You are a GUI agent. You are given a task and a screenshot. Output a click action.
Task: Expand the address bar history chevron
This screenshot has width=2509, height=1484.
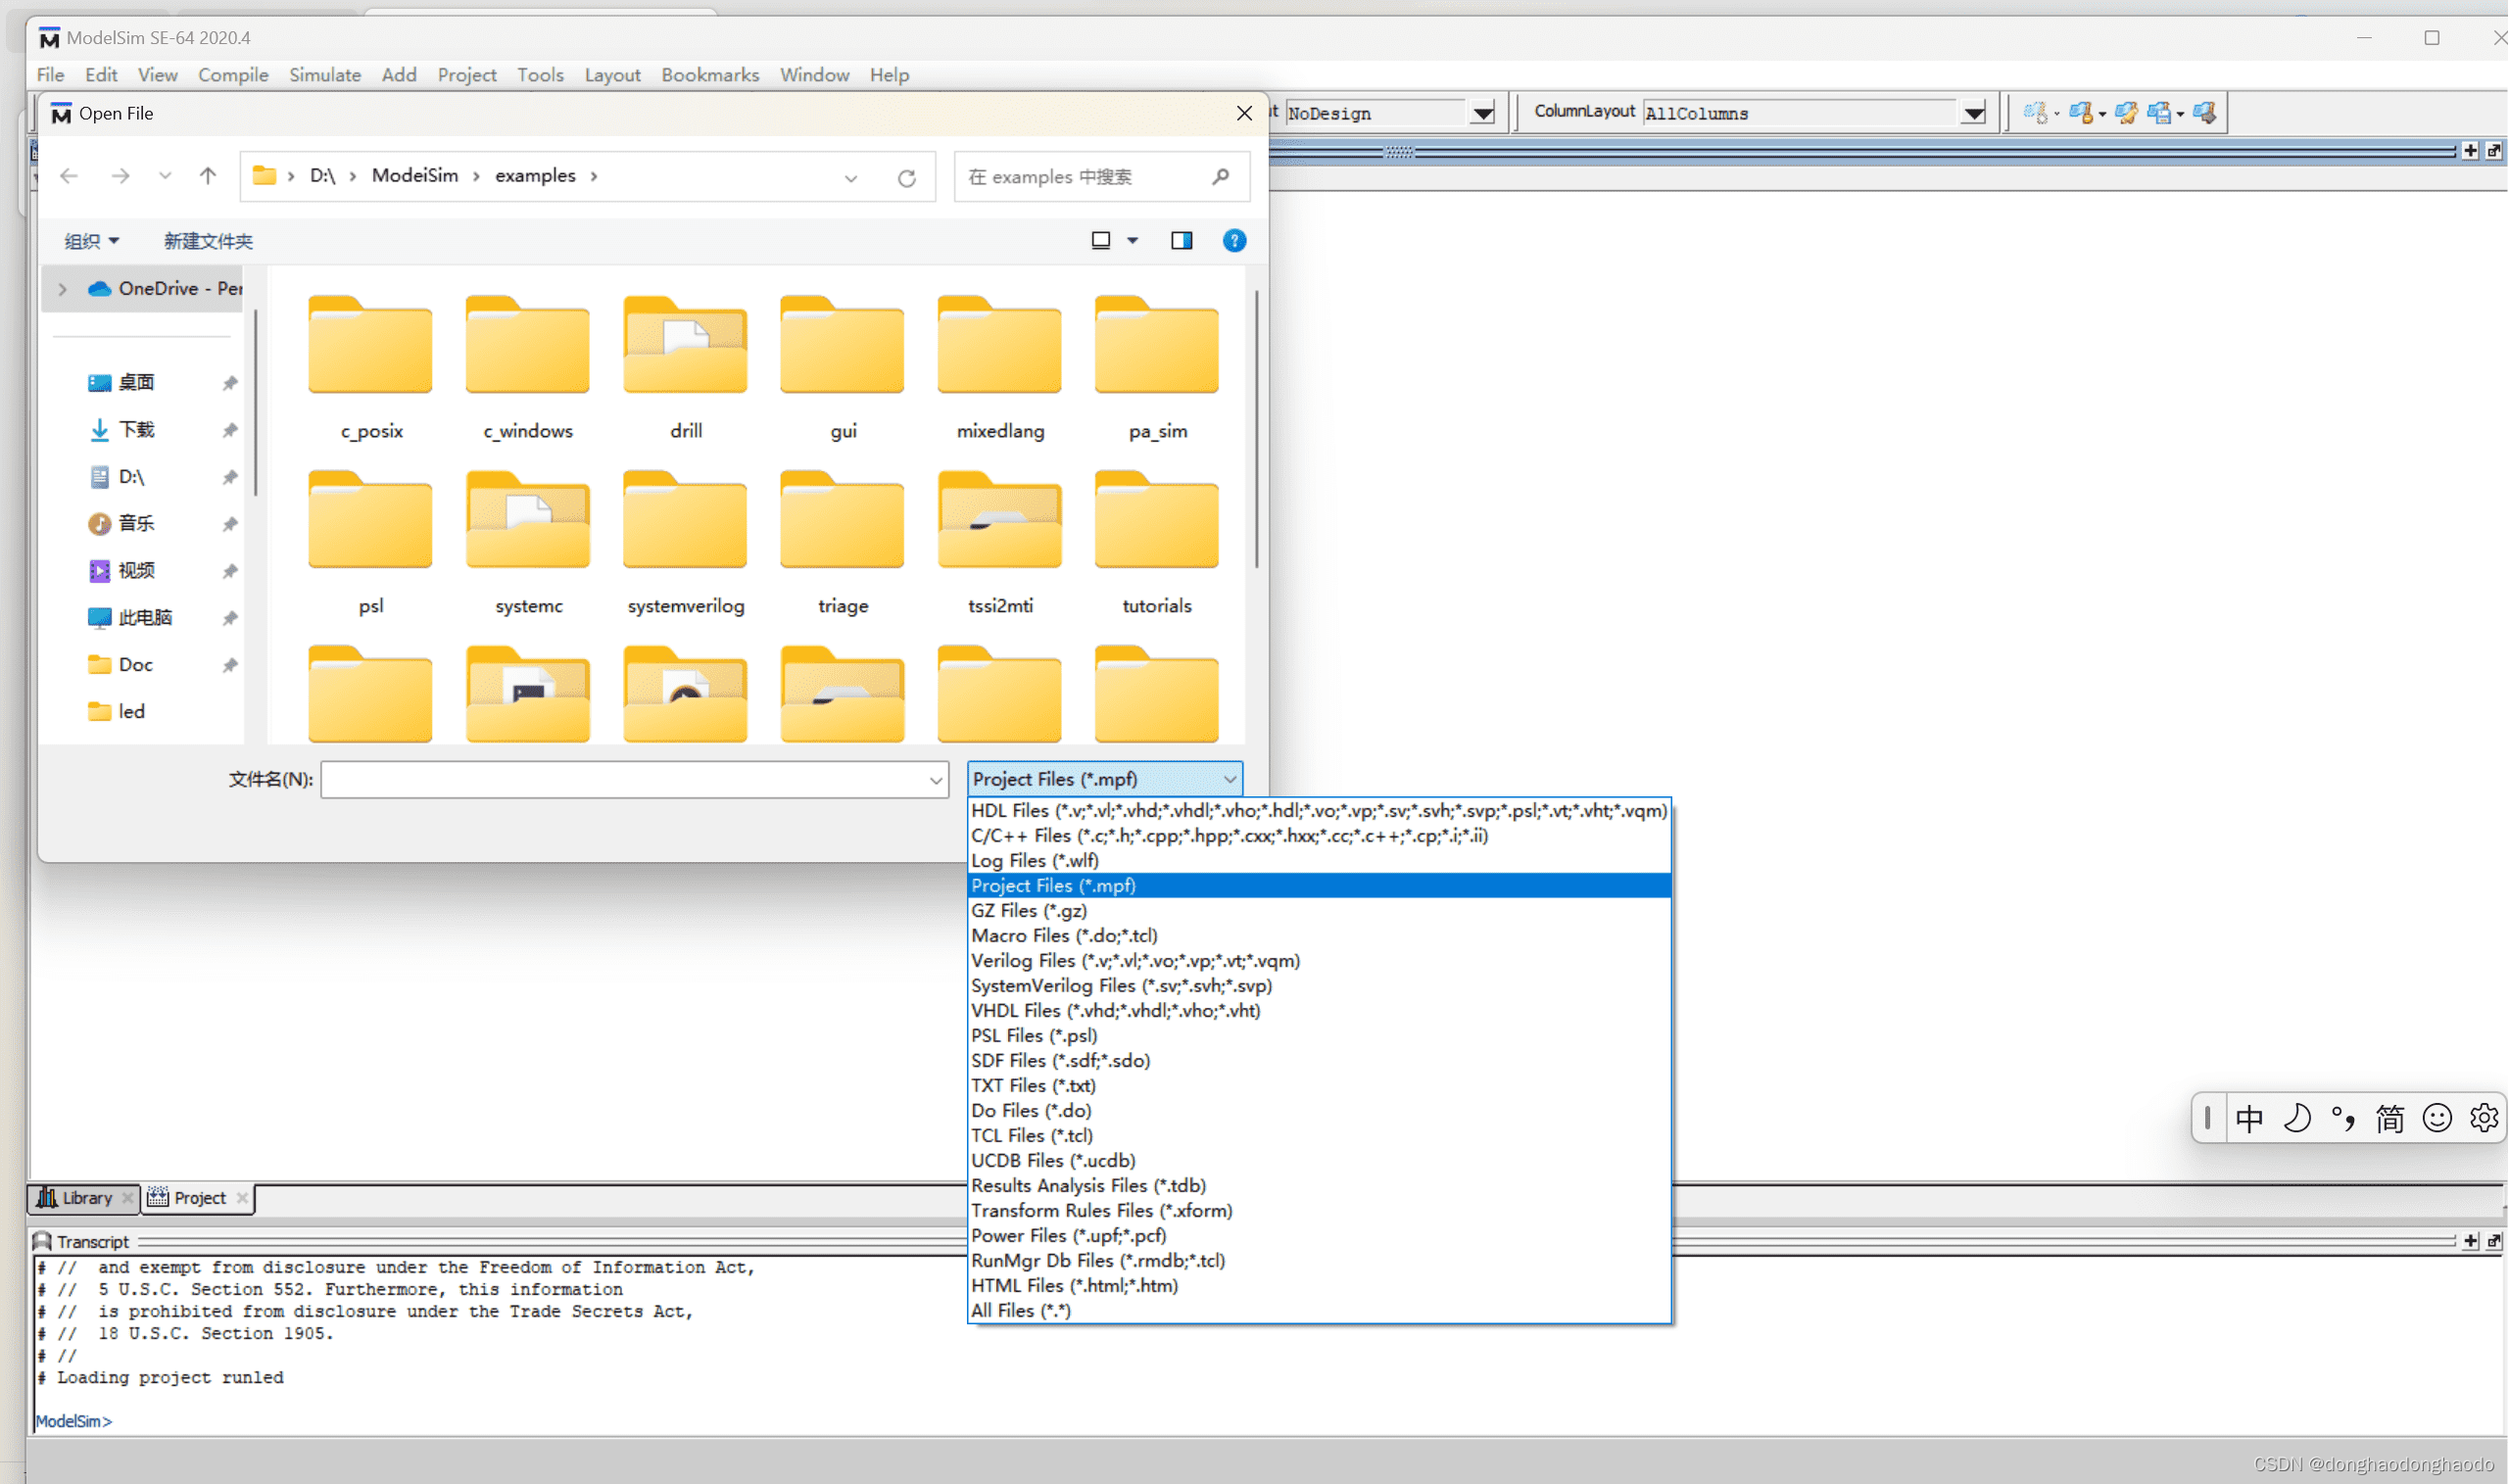coord(851,177)
